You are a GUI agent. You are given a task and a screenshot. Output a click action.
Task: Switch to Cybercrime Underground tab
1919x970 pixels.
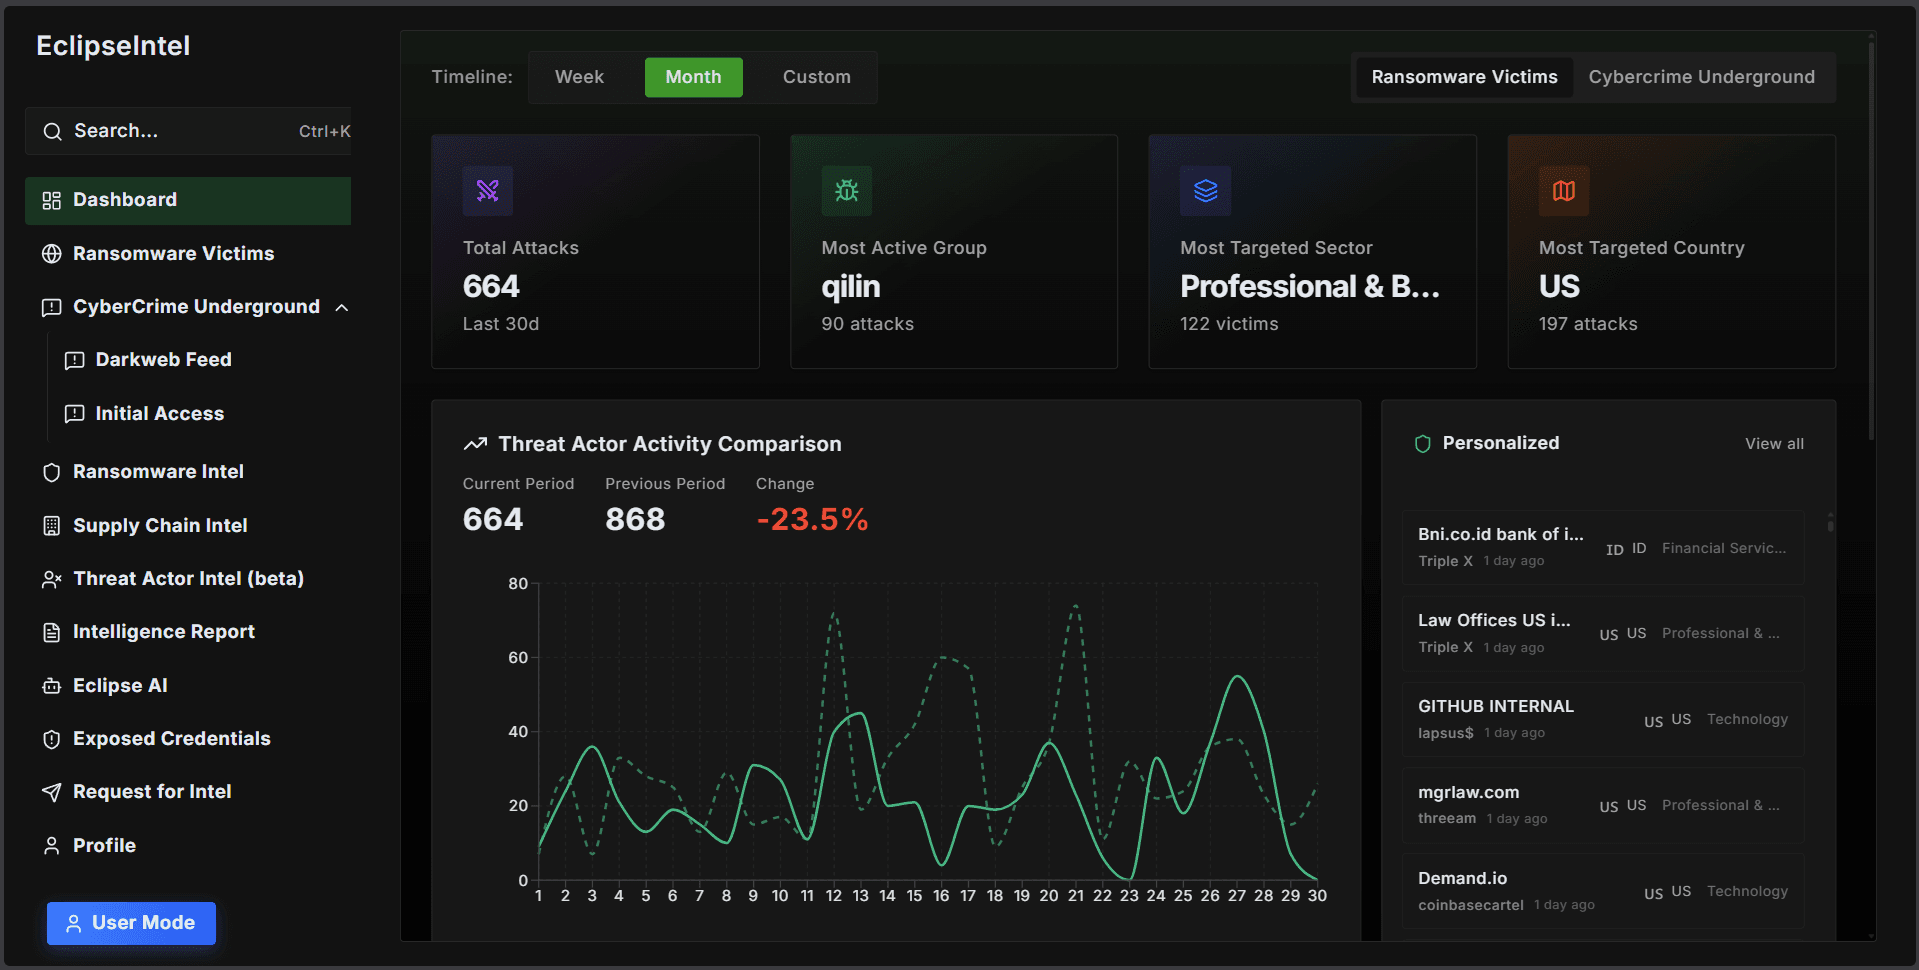(1702, 77)
